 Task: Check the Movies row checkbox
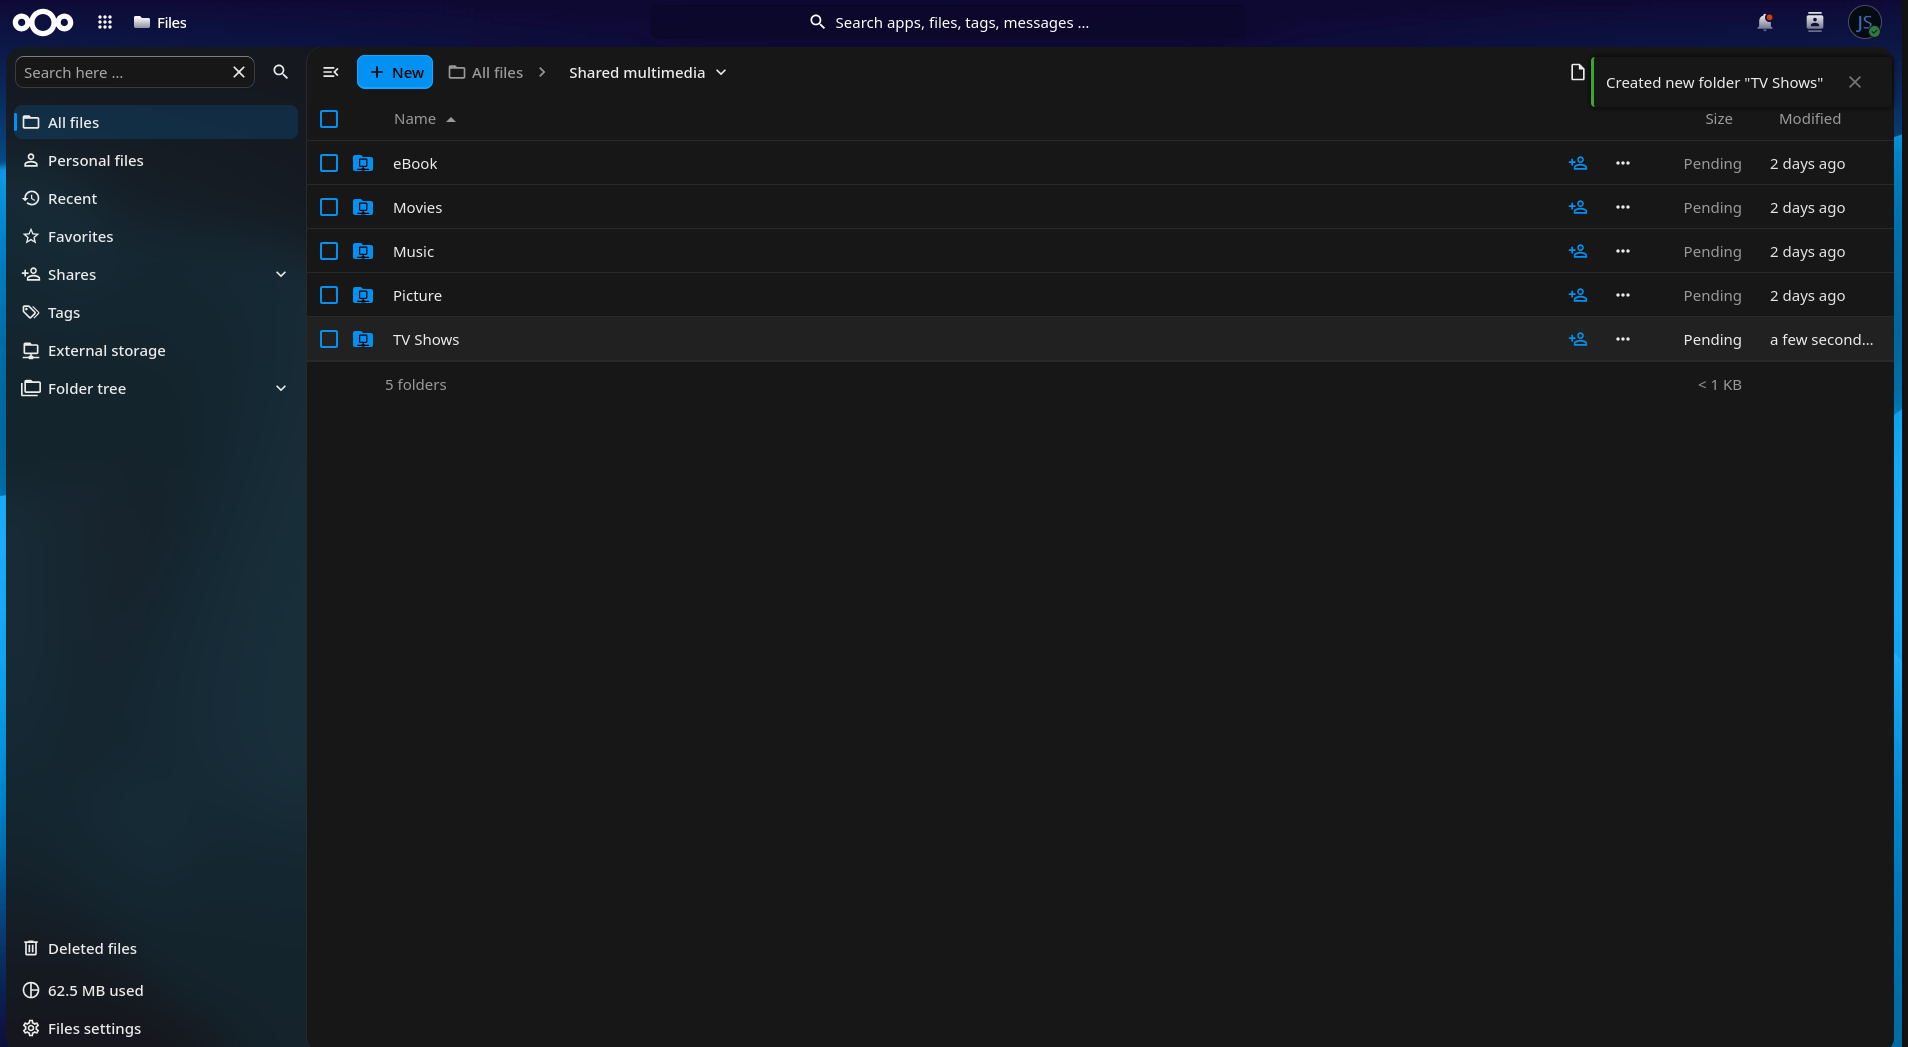click(x=329, y=207)
